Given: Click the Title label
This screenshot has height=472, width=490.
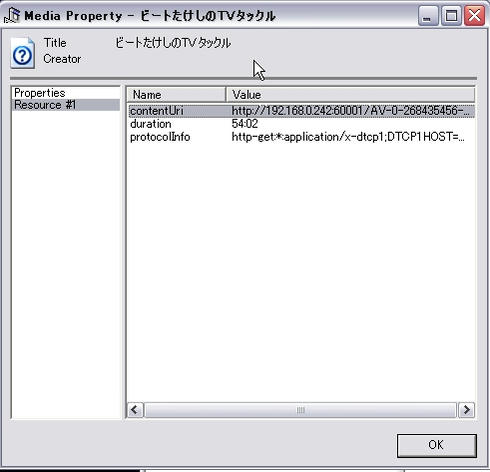Looking at the screenshot, I should (x=55, y=43).
